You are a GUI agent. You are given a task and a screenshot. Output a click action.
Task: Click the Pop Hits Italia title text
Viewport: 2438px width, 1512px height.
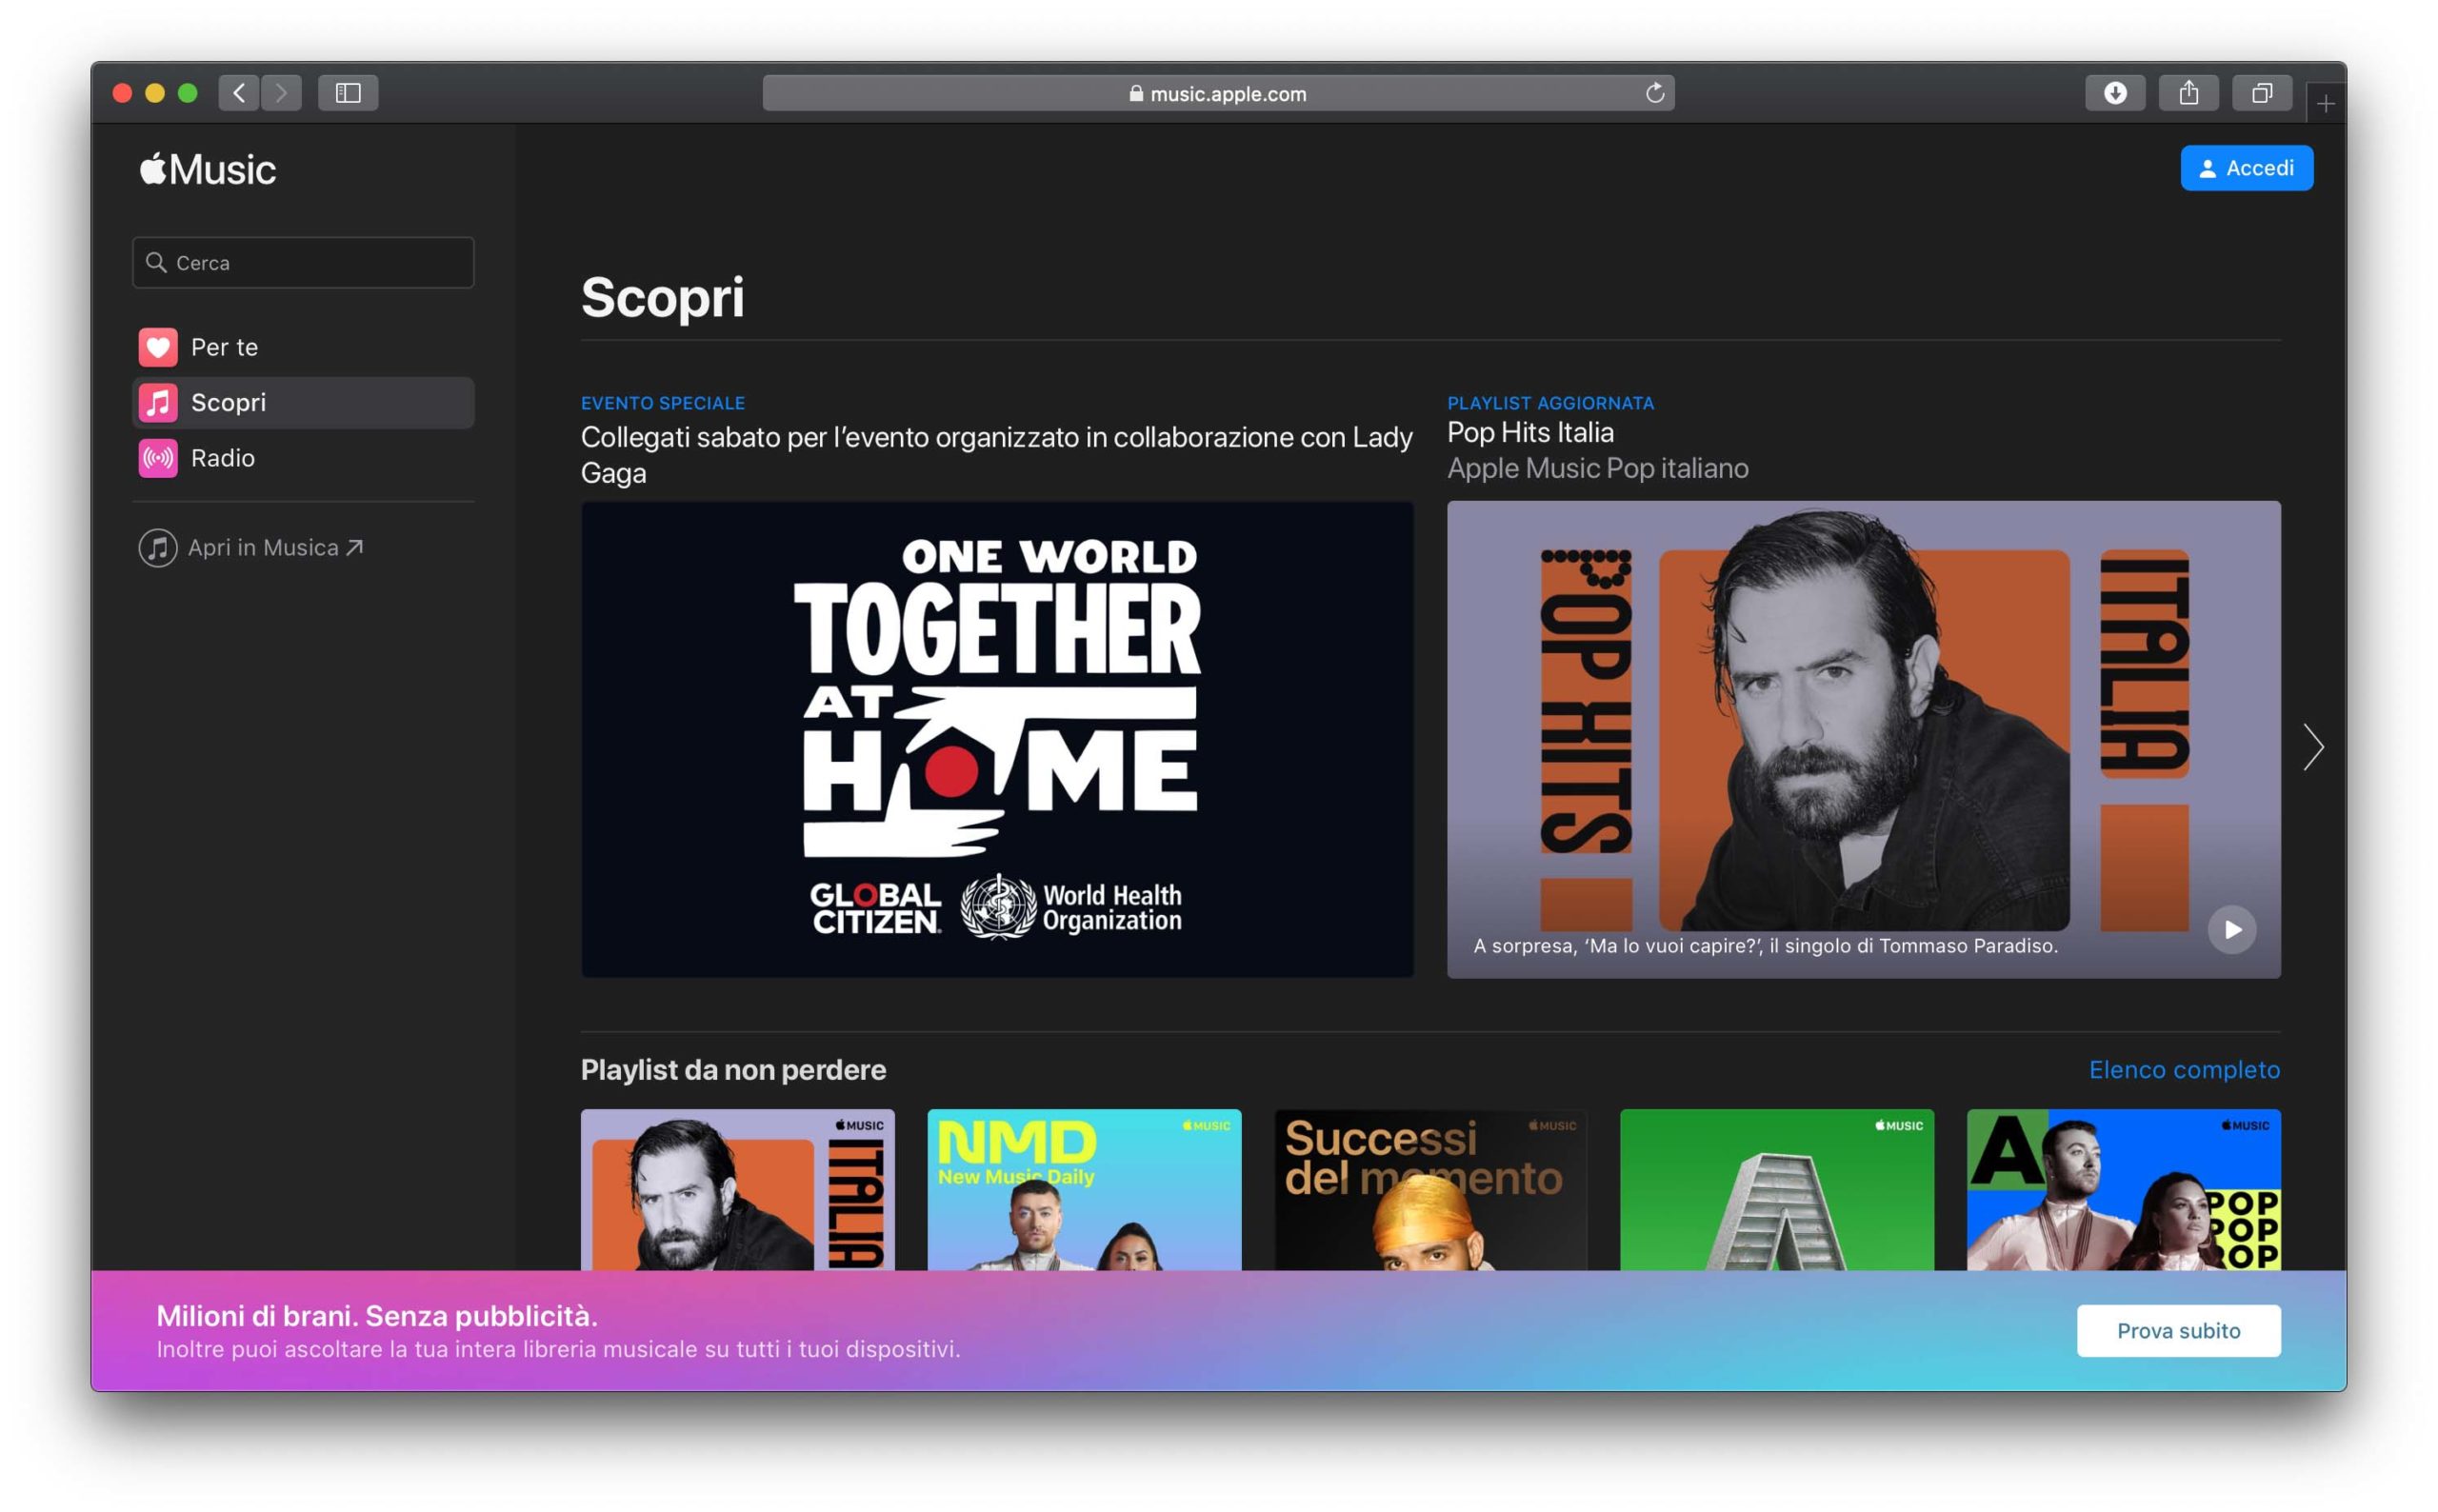1530,432
